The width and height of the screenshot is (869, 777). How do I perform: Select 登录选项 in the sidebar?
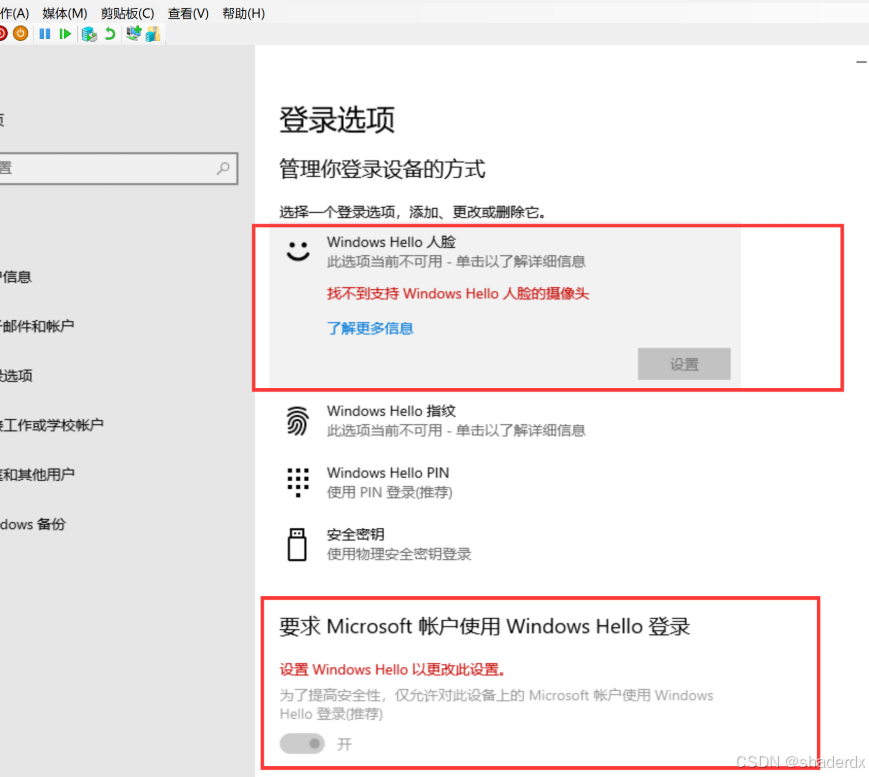click(x=16, y=376)
